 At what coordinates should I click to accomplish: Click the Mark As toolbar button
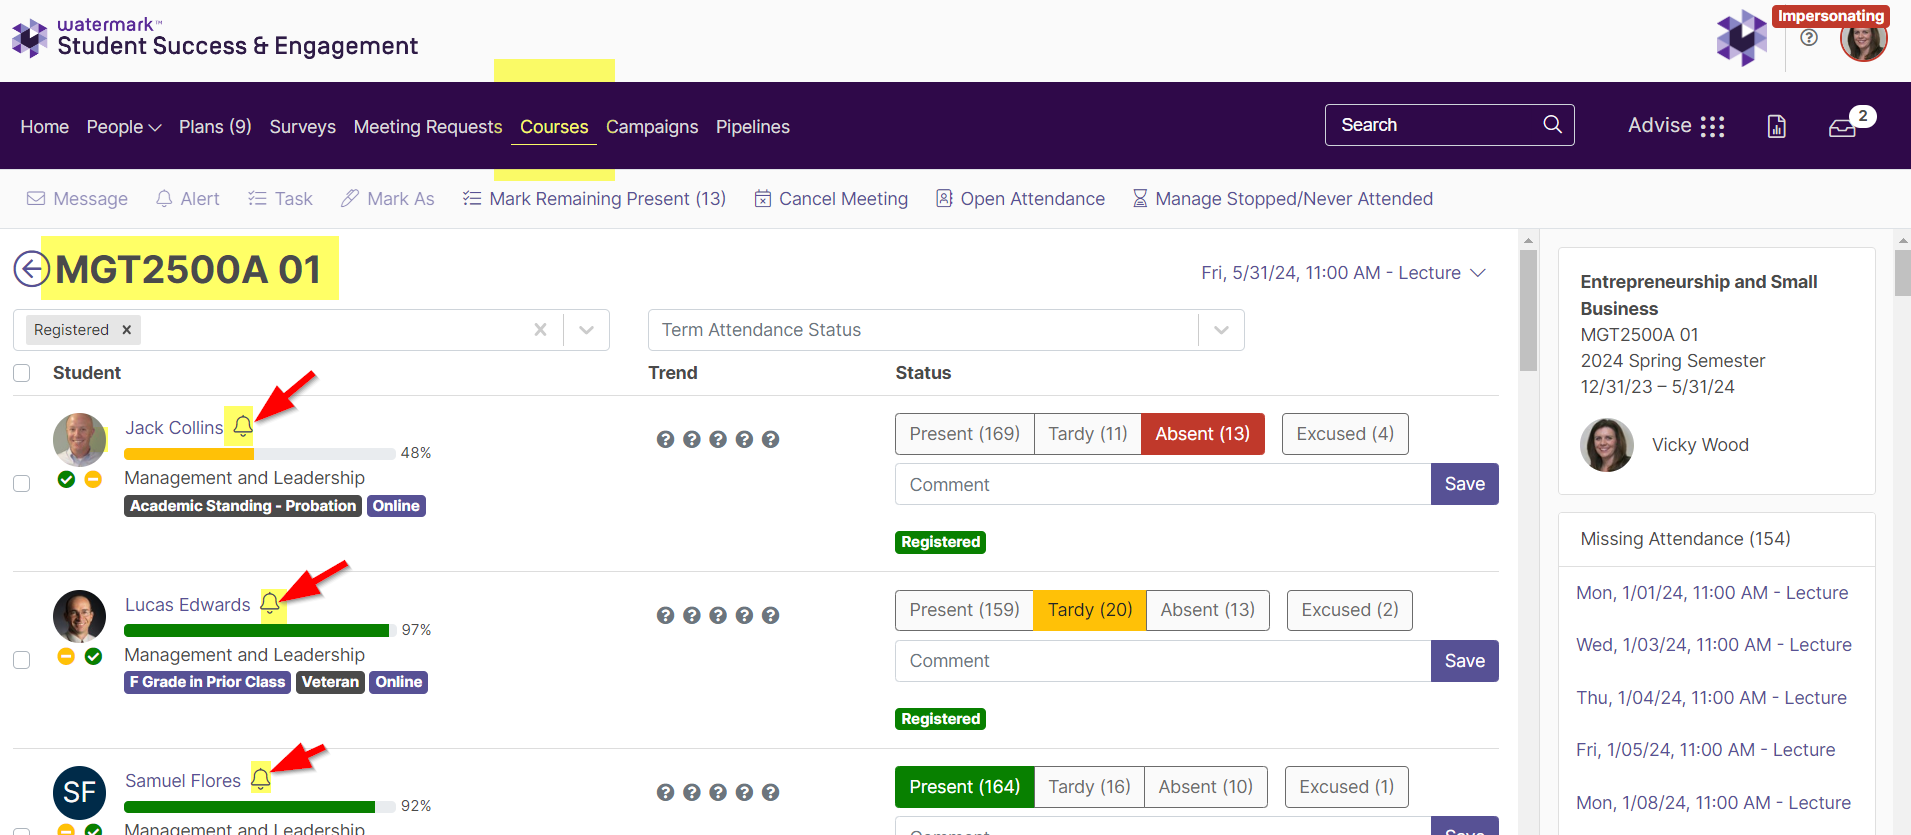click(387, 199)
